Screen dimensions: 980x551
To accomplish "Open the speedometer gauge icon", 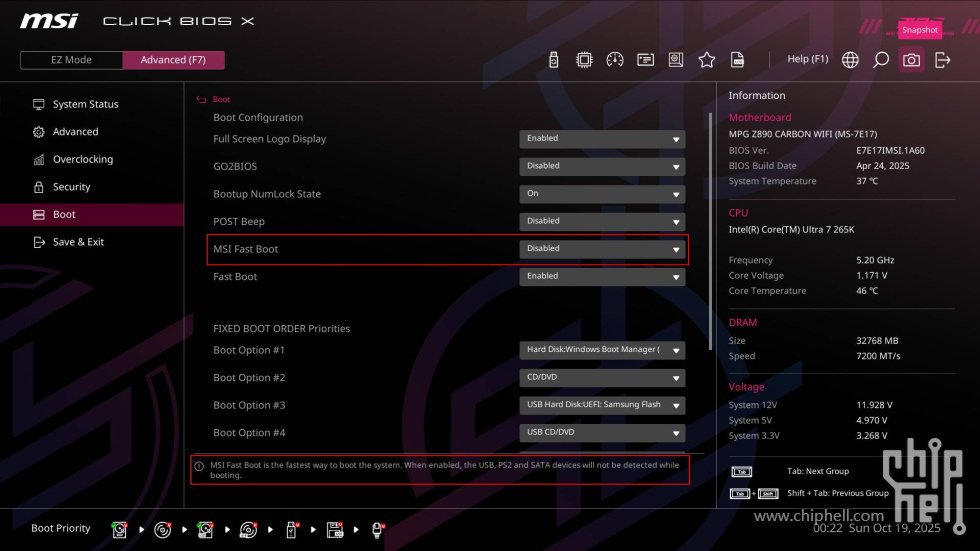I will point(615,60).
